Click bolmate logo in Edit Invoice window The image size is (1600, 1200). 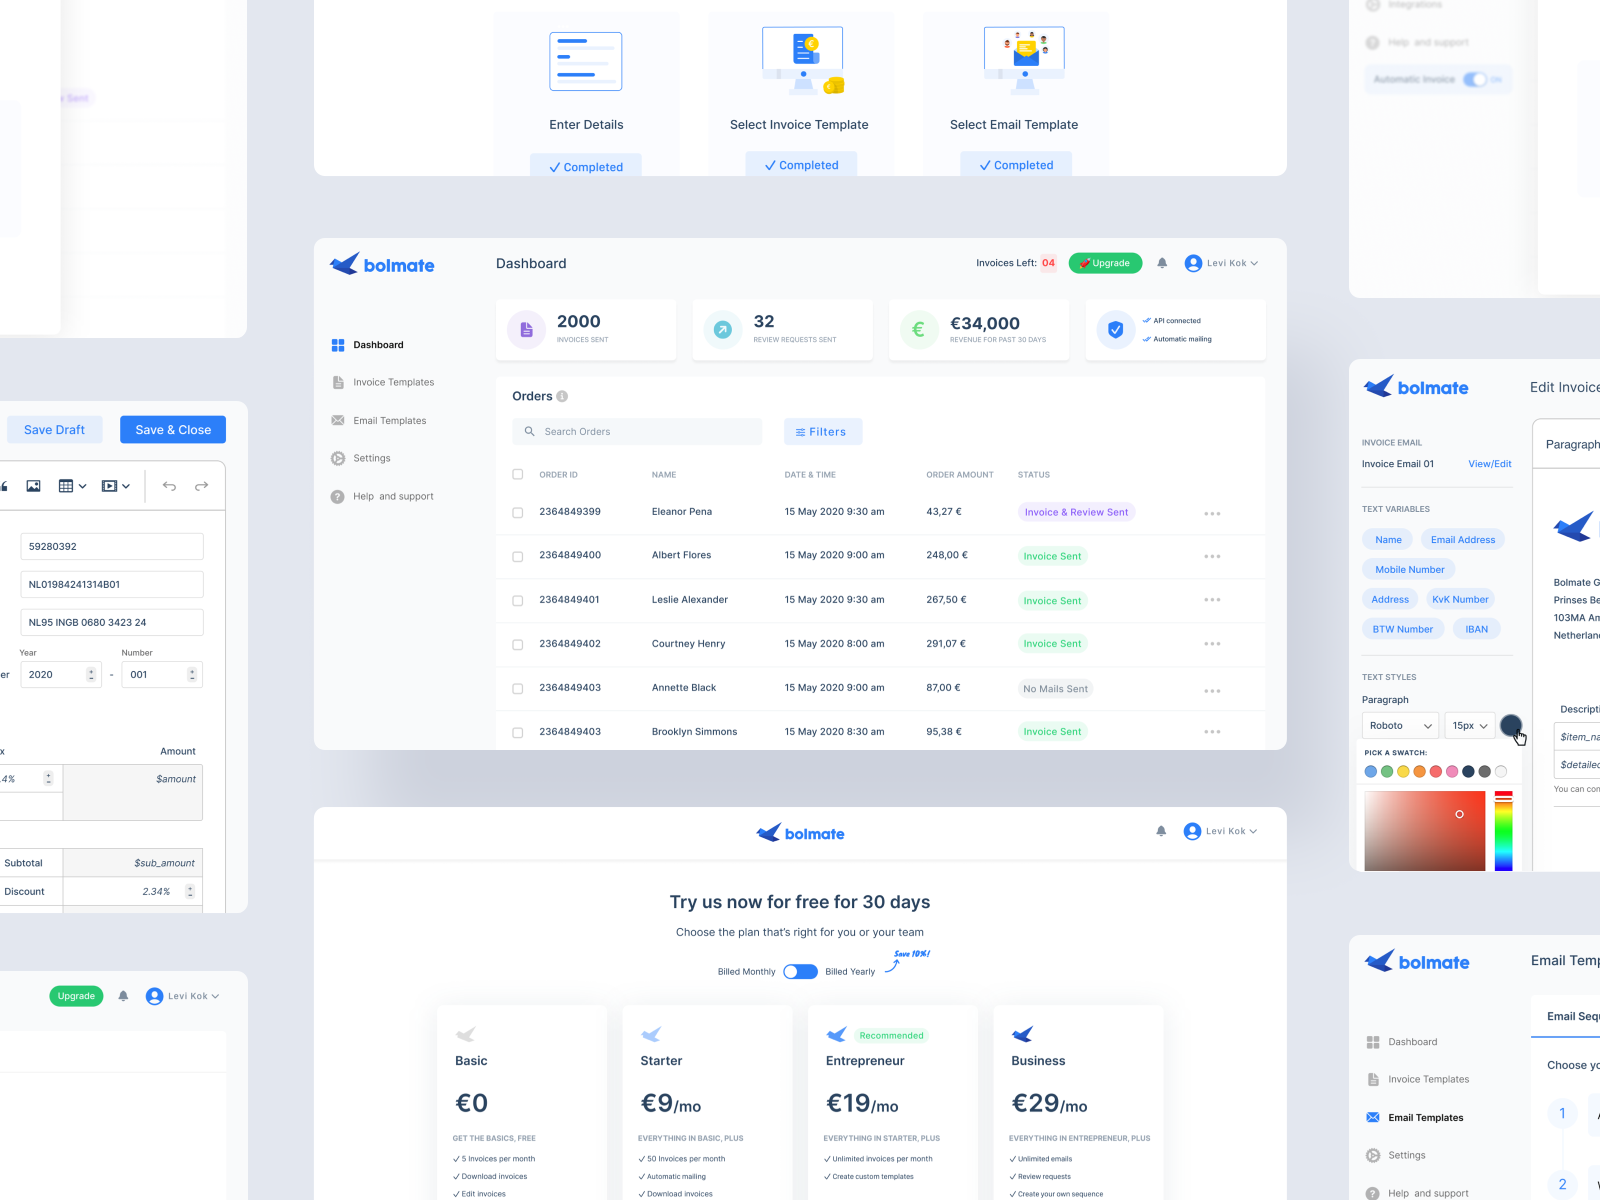1416,387
